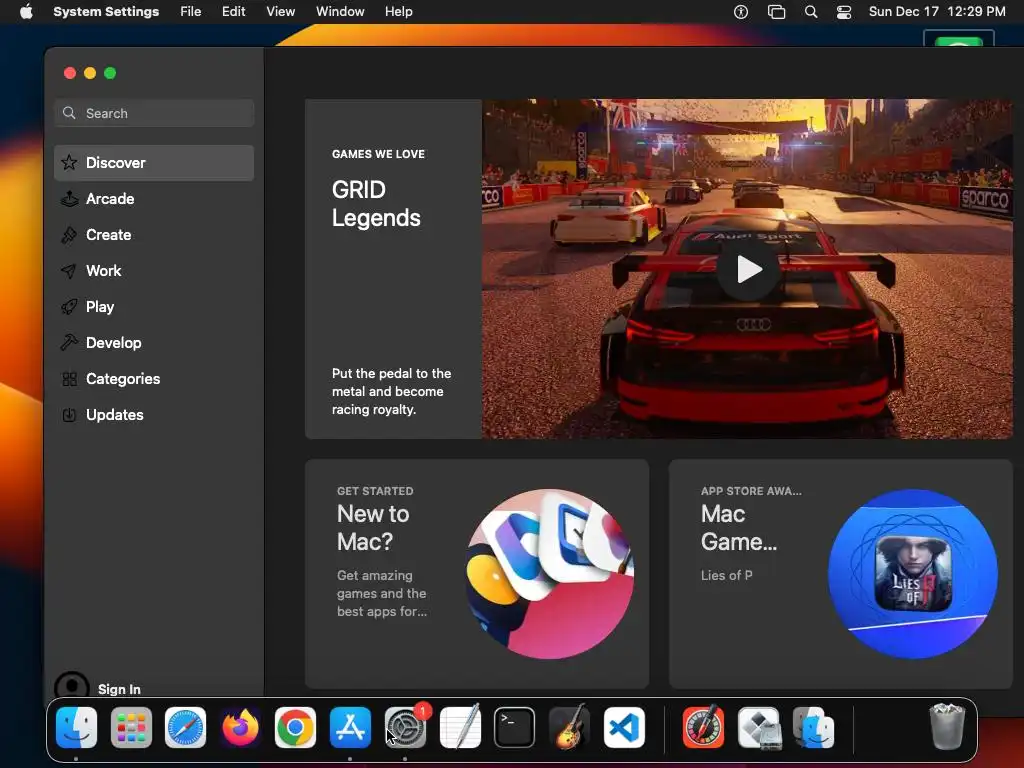Open the Discover section in the sidebar
The height and width of the screenshot is (768, 1024).
pos(154,163)
